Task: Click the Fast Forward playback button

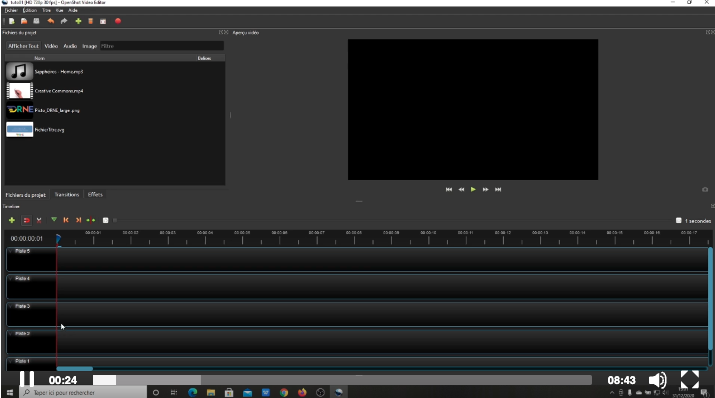Action: (486, 189)
